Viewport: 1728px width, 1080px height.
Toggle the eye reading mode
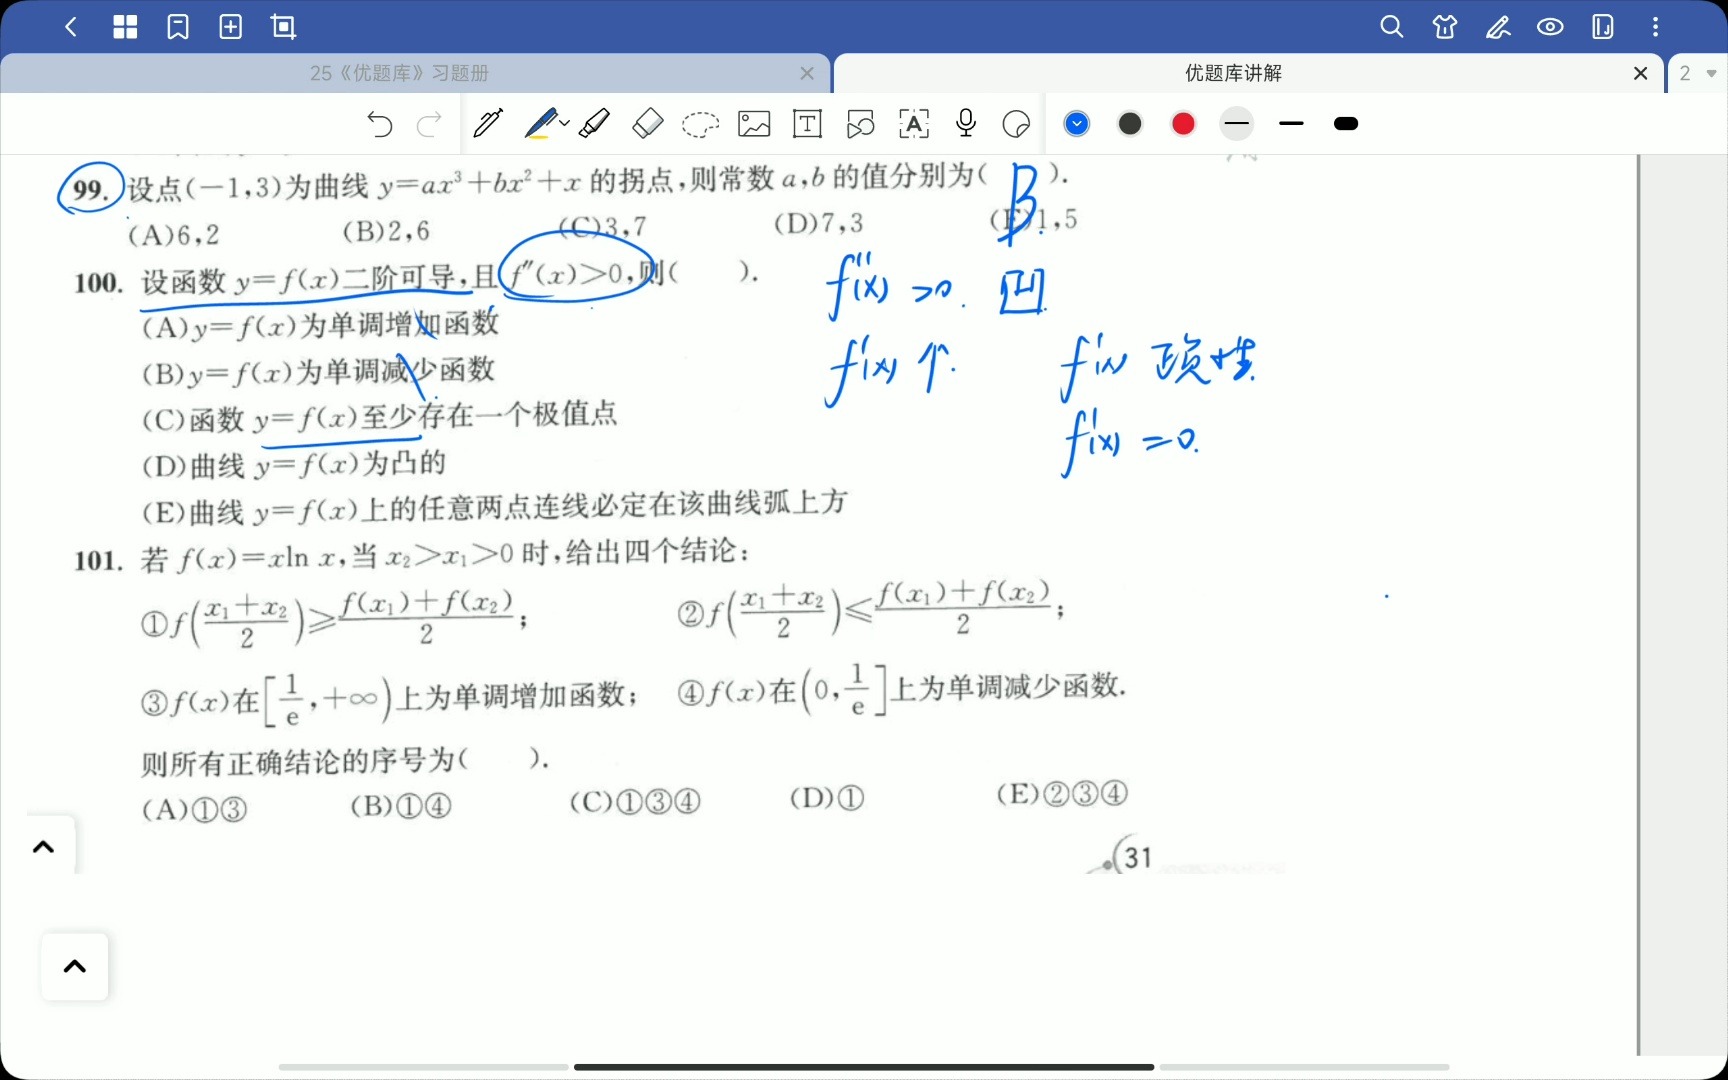click(1551, 27)
